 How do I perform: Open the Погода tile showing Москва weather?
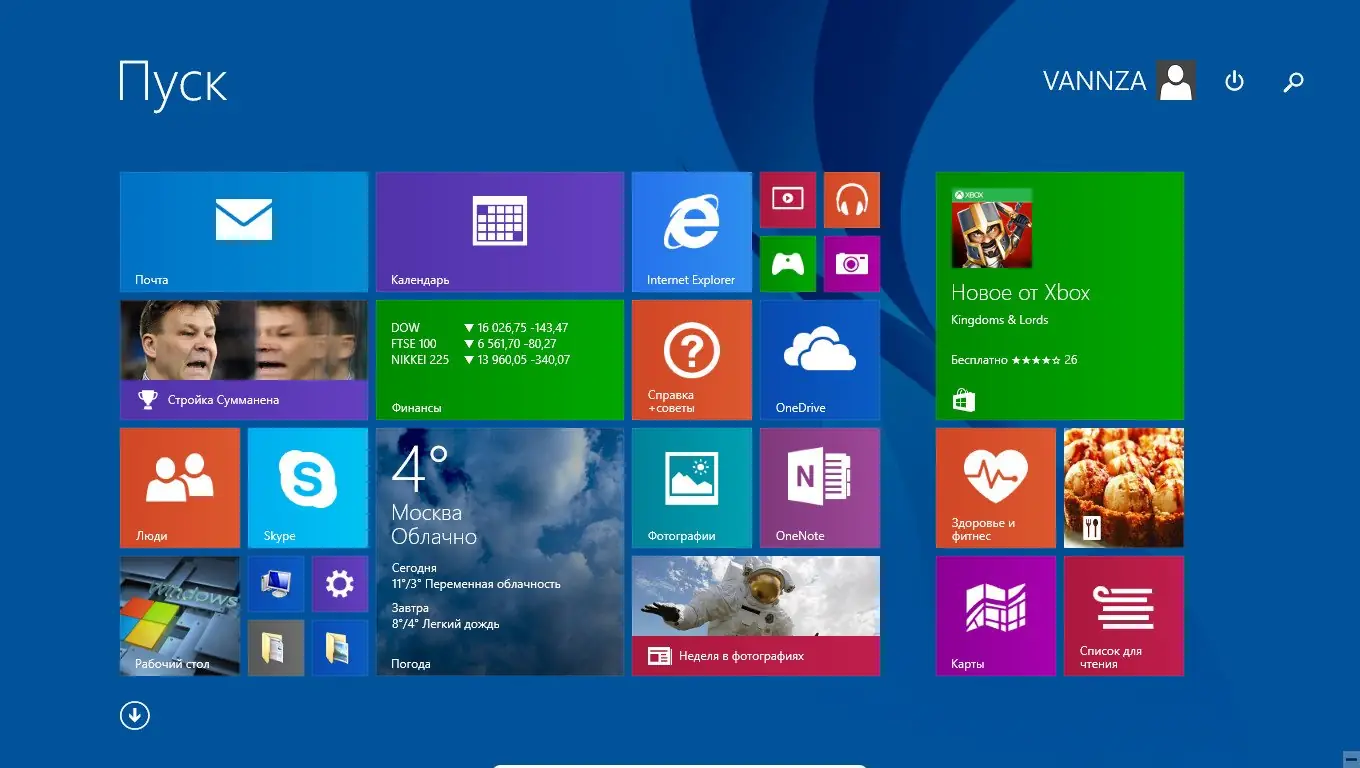499,550
